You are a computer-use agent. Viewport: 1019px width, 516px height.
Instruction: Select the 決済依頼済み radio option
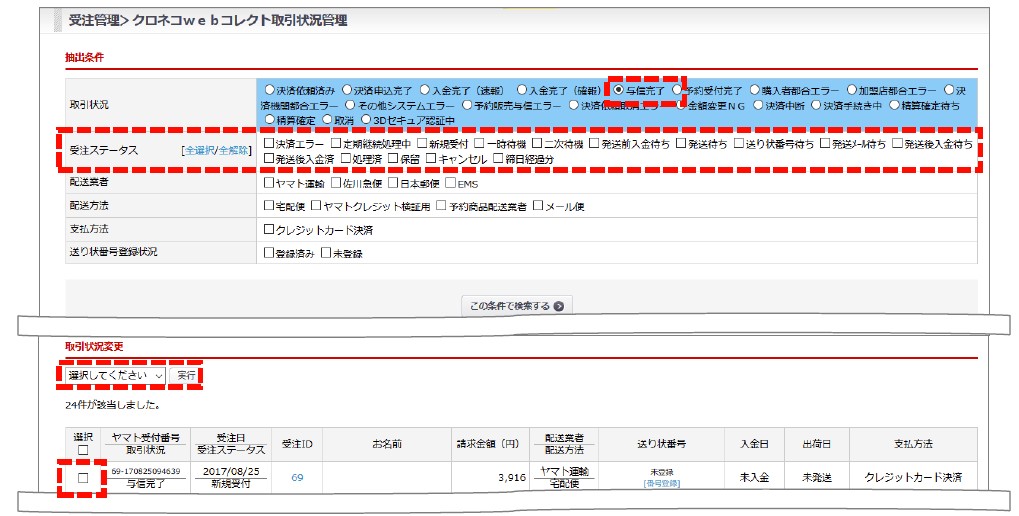tap(268, 89)
